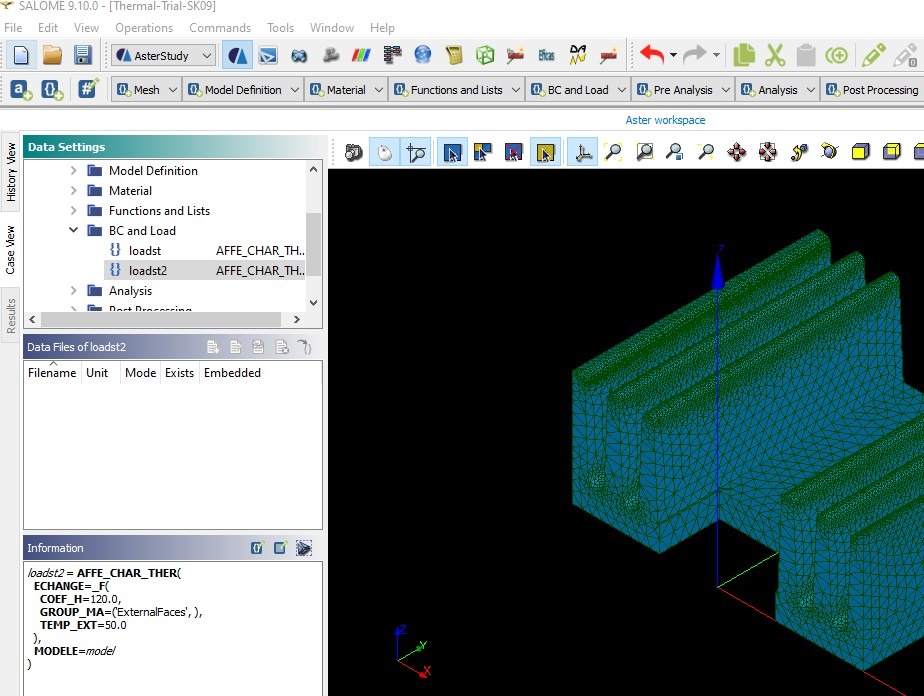Open a study with the folder icon

[x=52, y=55]
